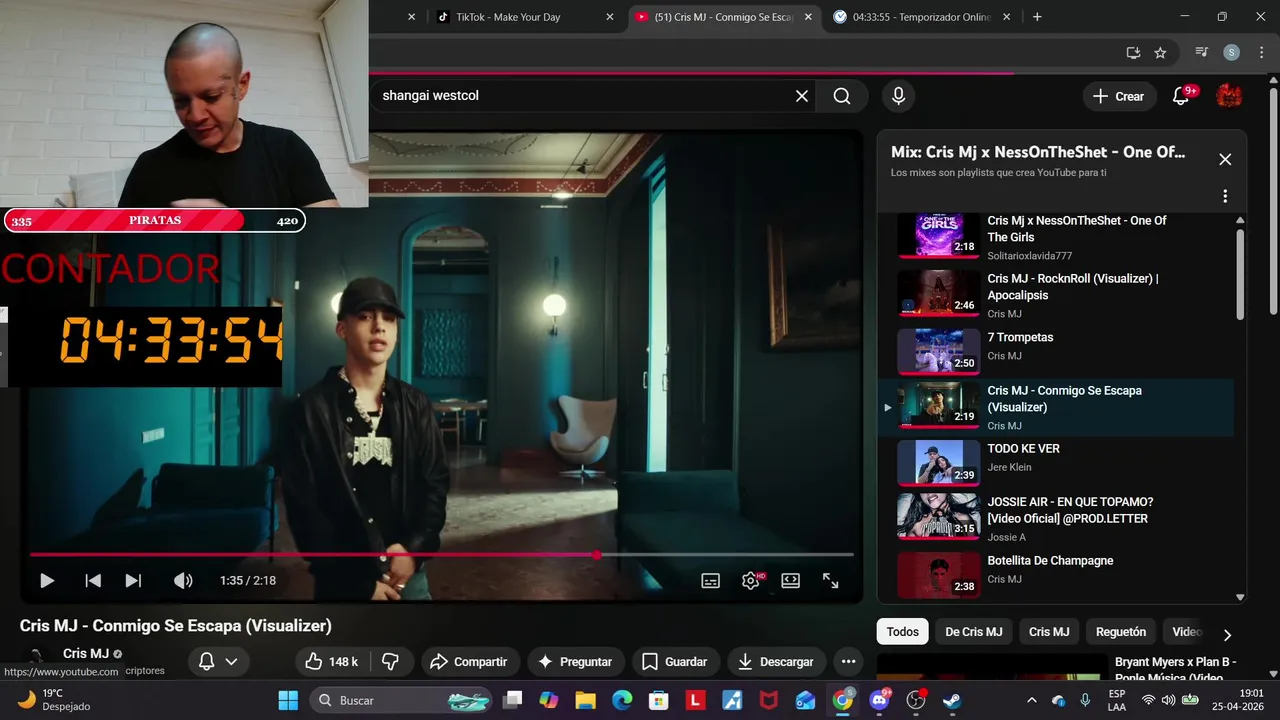Click the search magnifier button
The height and width of the screenshot is (720, 1280).
pyautogui.click(x=842, y=96)
